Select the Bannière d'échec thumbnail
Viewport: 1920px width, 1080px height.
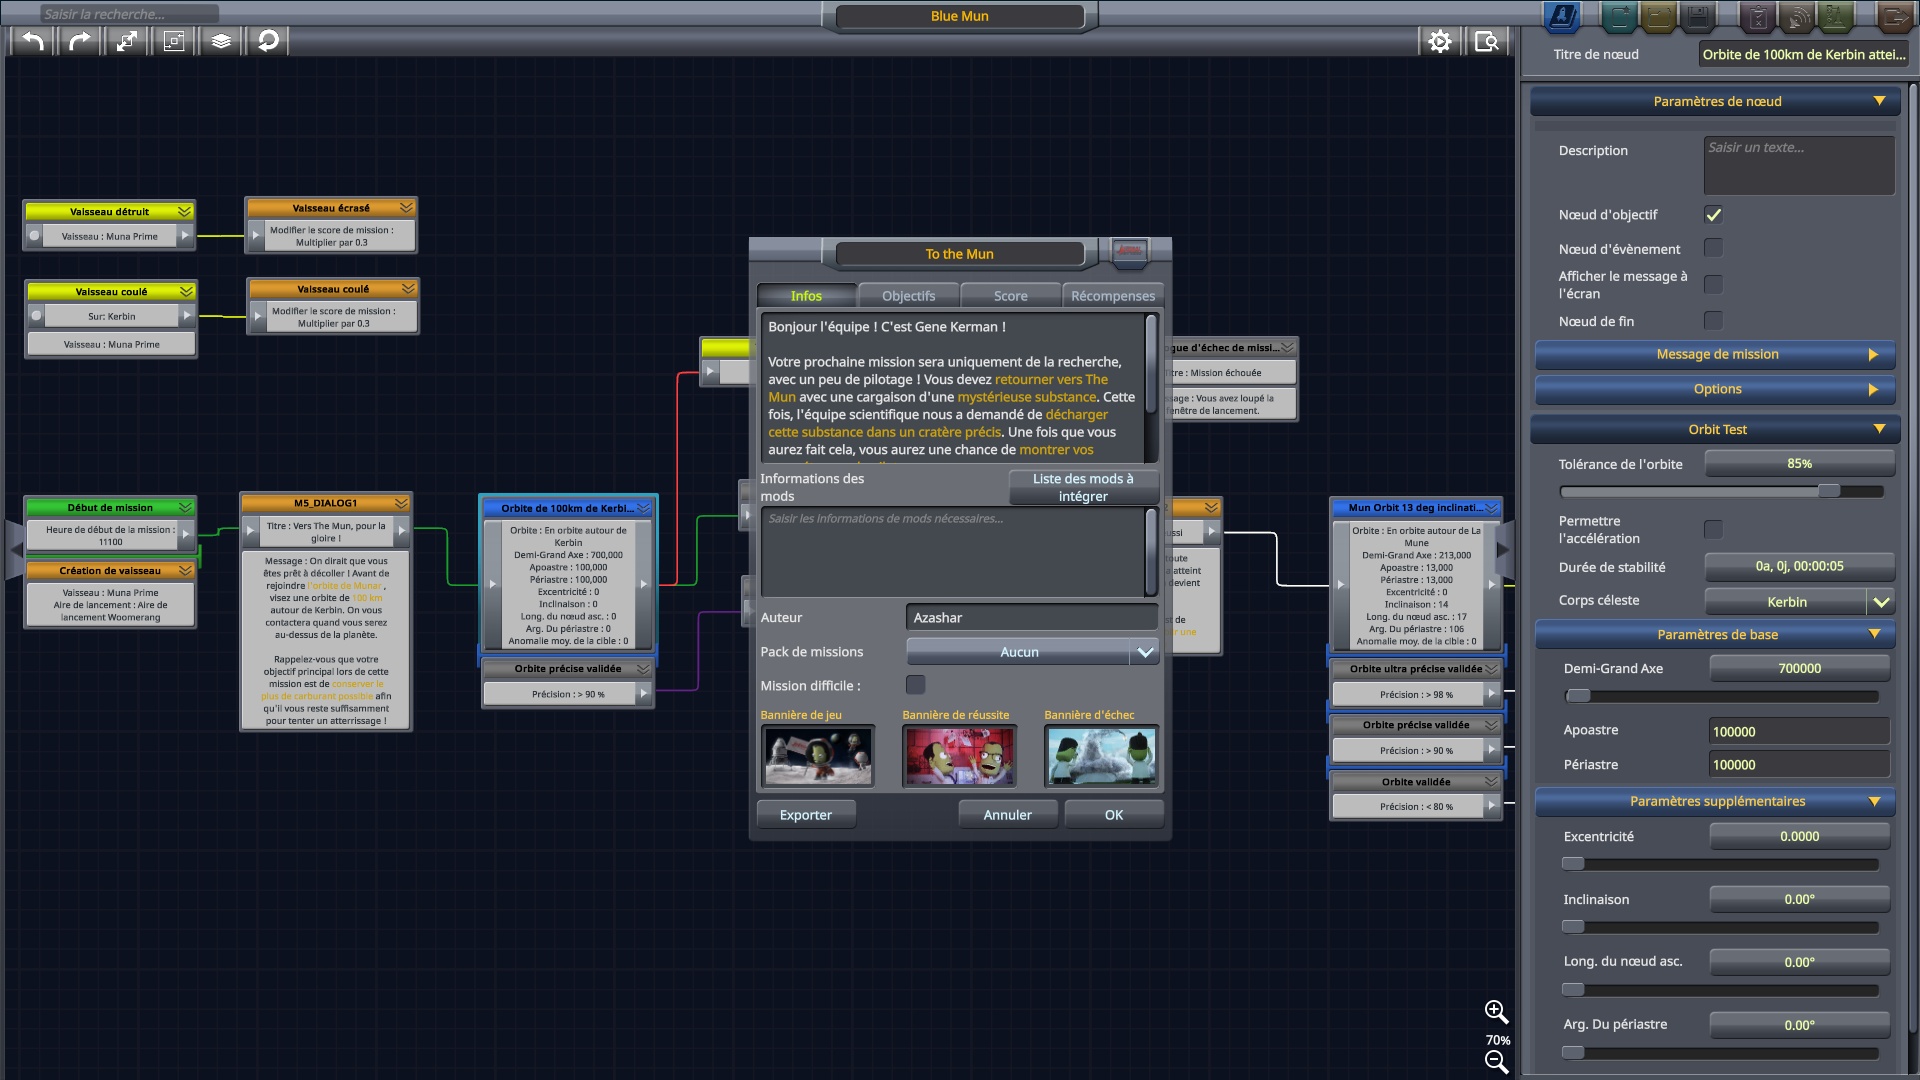point(1101,756)
